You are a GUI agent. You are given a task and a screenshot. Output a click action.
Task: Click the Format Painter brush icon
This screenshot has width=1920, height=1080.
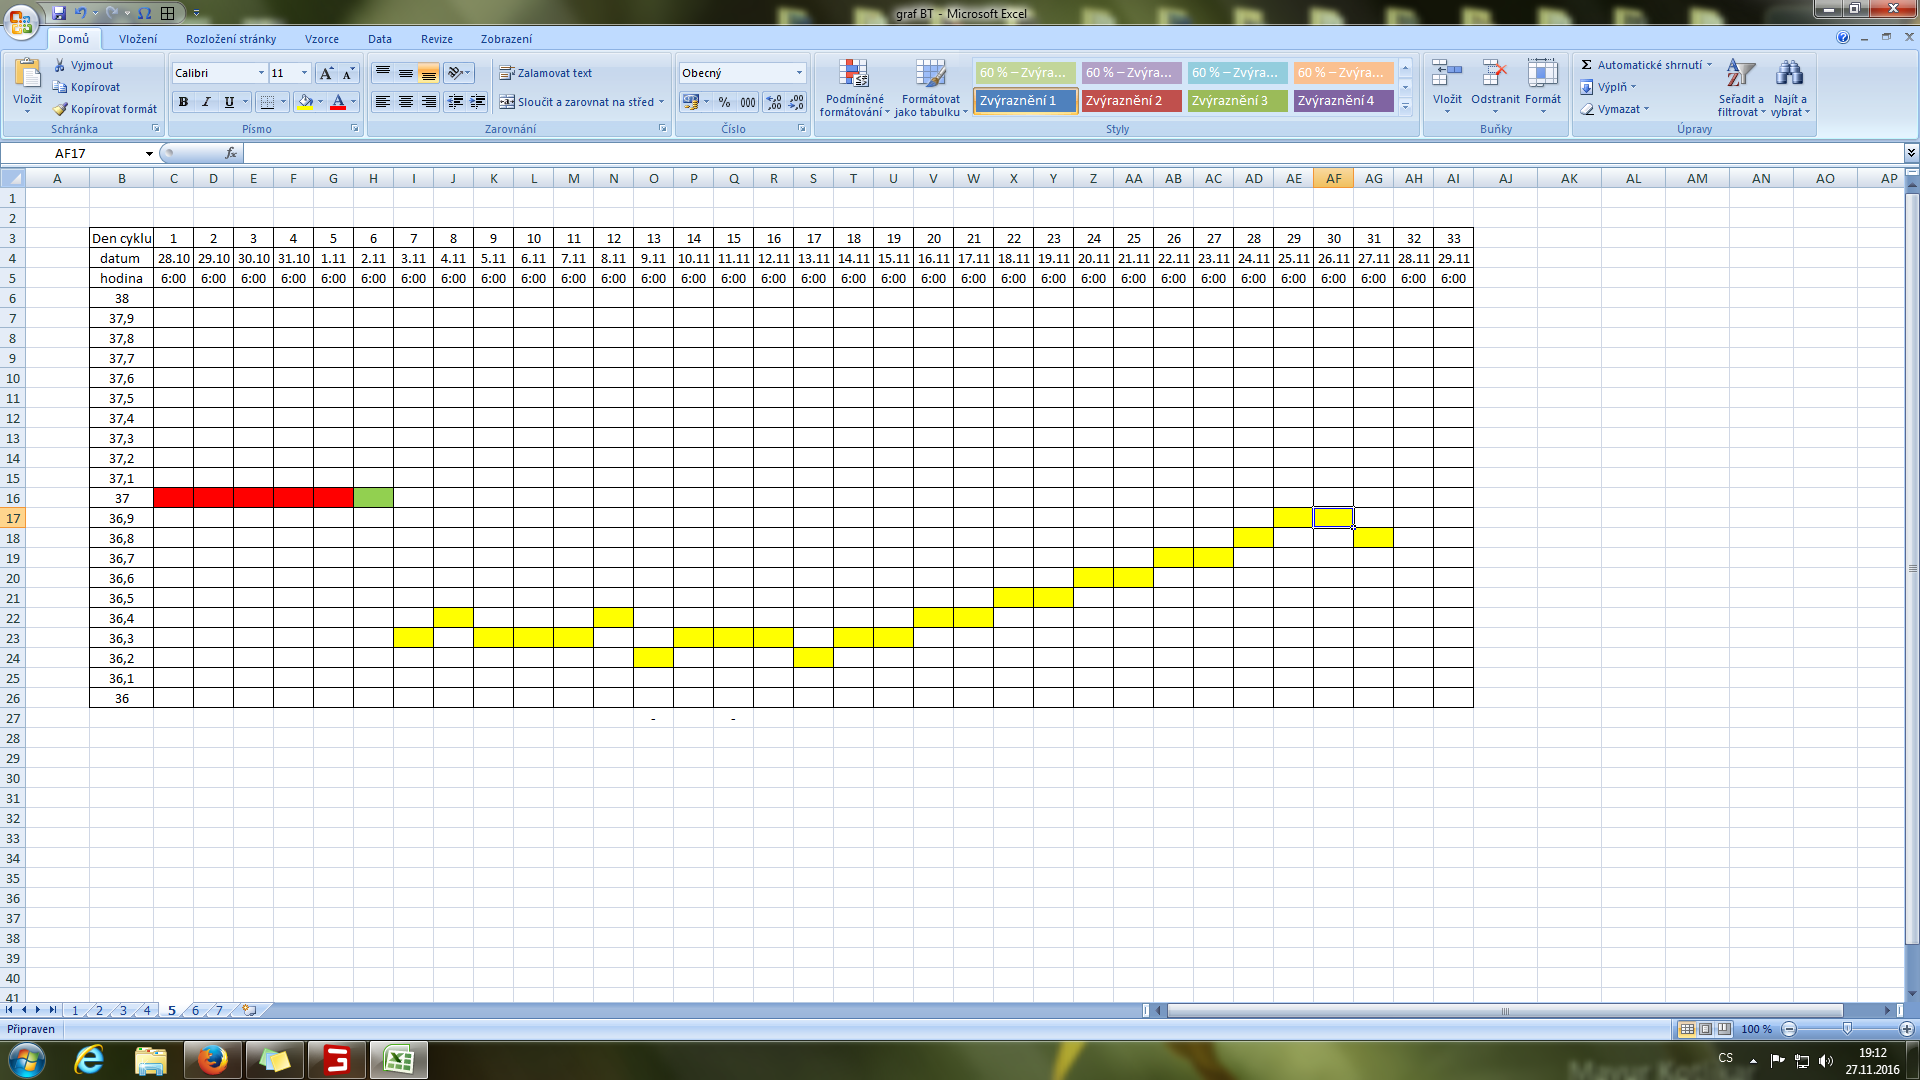coord(61,109)
